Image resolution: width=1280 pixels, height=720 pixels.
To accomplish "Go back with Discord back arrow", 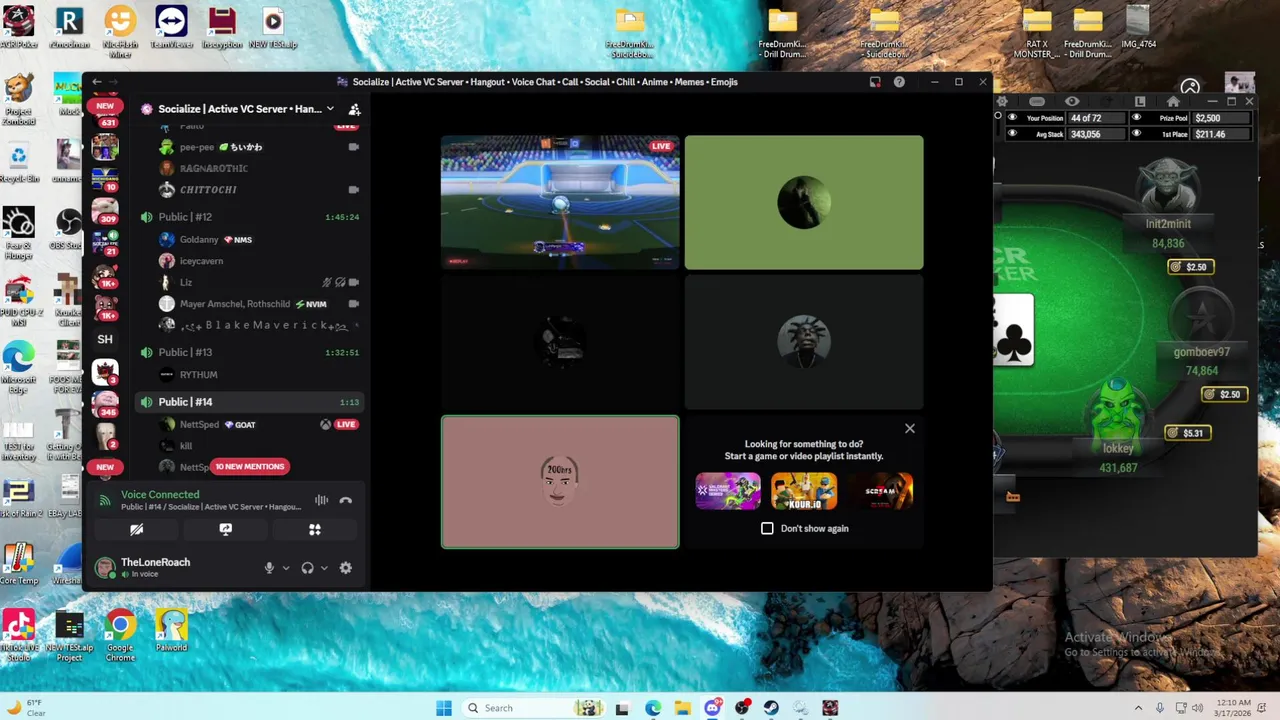I will pos(97,82).
